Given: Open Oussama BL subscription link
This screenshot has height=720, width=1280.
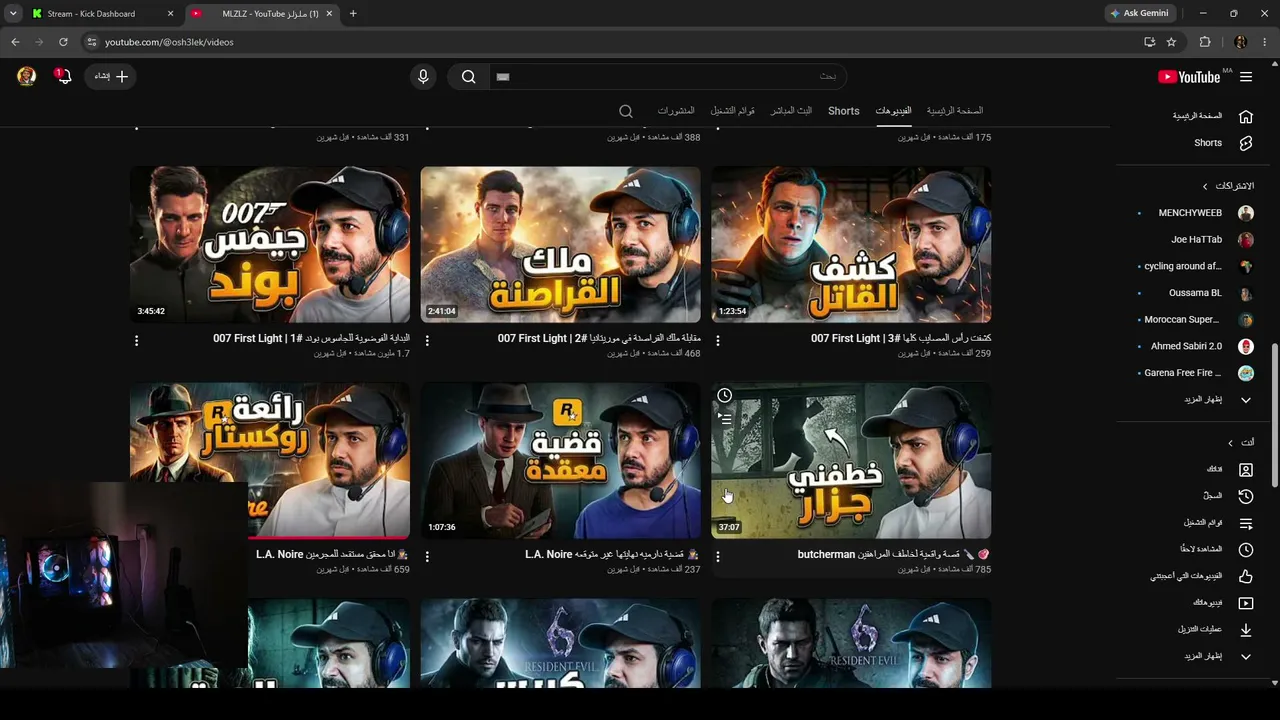Looking at the screenshot, I should point(1195,293).
